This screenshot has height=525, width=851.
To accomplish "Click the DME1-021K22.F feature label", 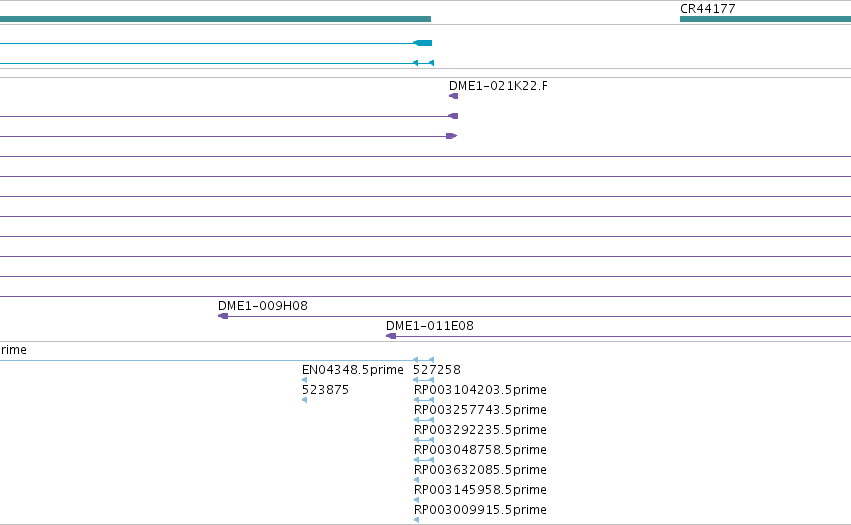I will (498, 86).
